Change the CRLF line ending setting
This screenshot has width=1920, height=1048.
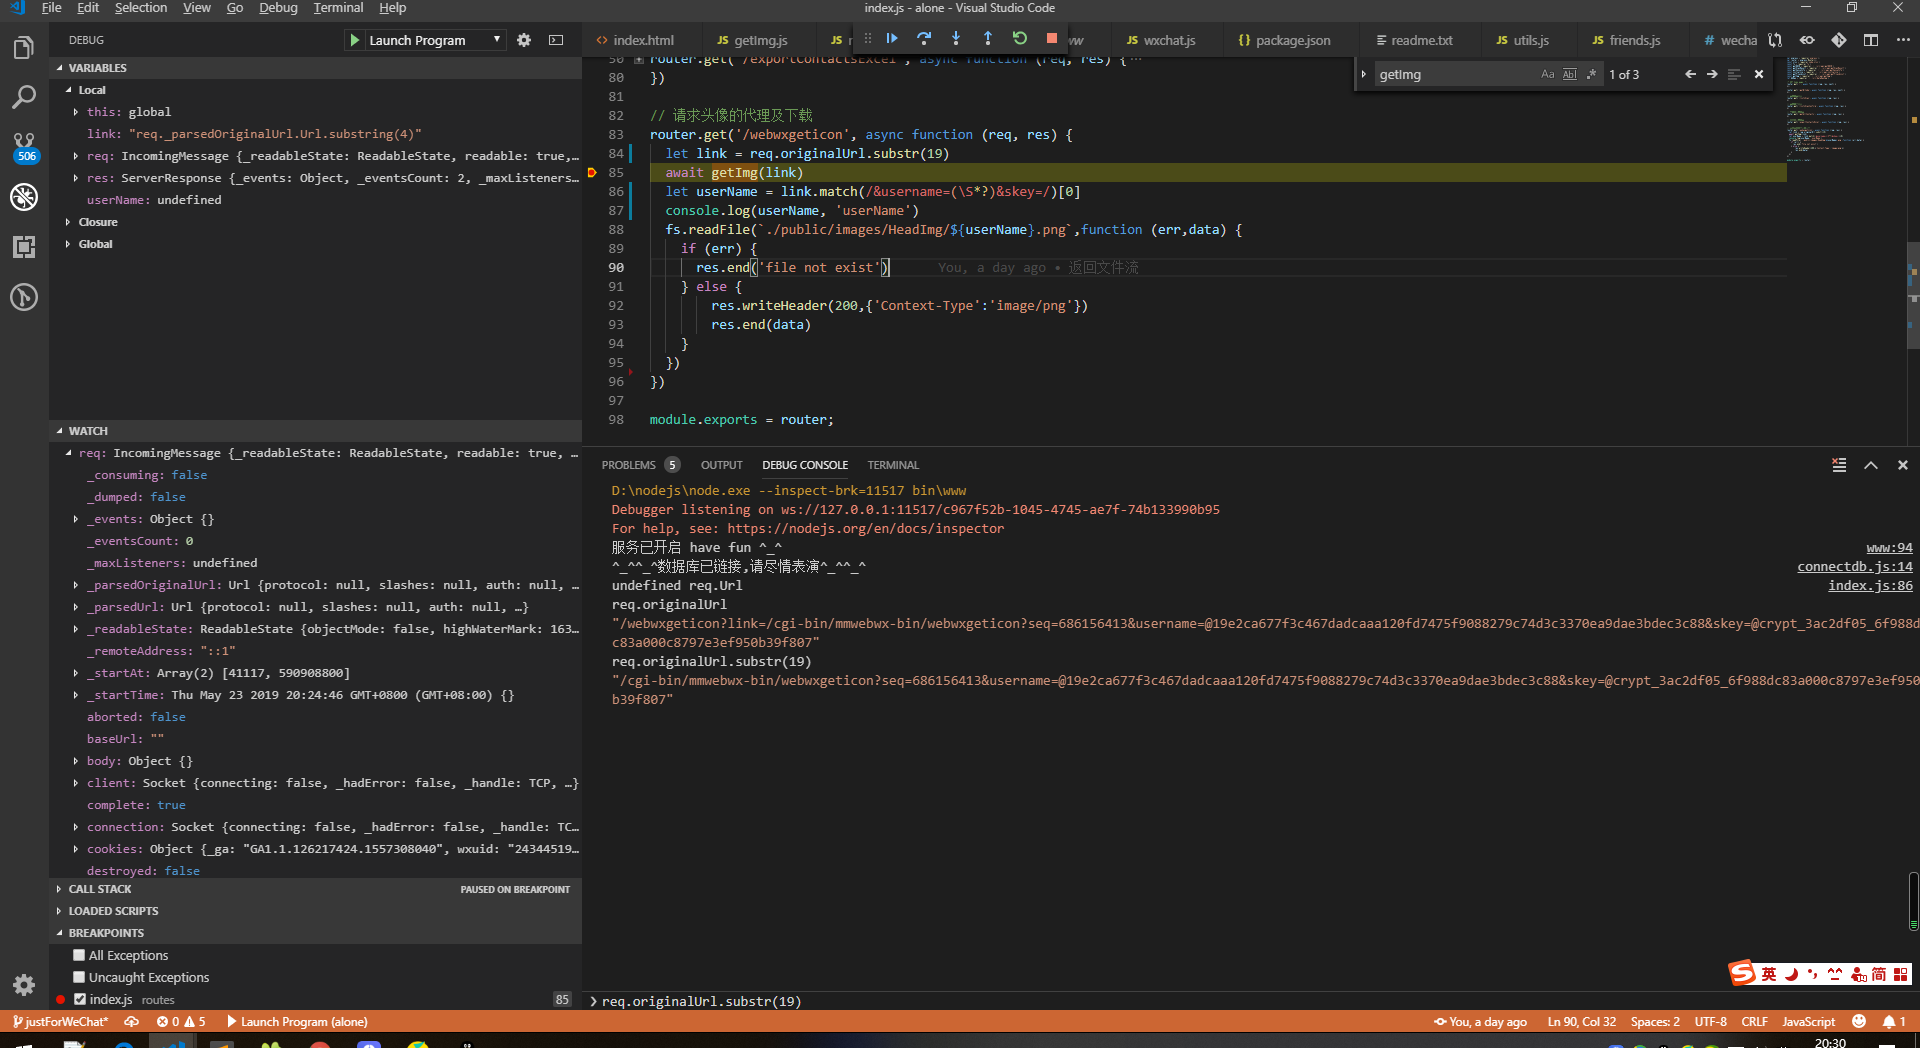tap(1754, 1022)
